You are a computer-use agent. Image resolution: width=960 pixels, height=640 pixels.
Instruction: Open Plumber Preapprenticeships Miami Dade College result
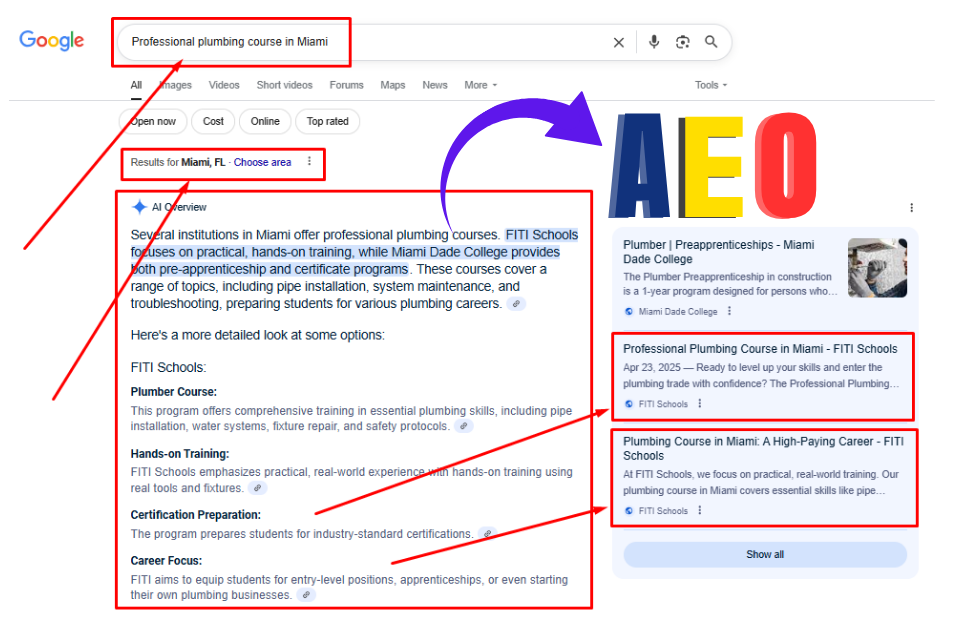[719, 252]
